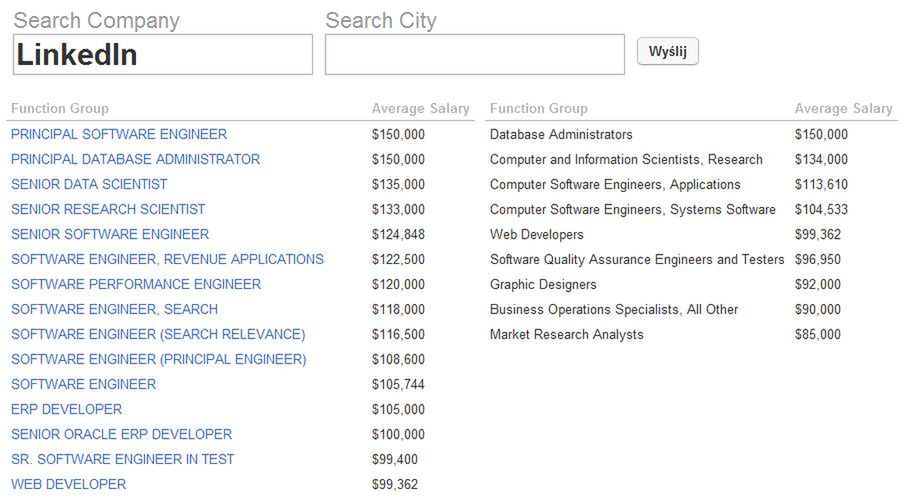
Task: Open PRINCIPAL DATABASE ADMINISTRATOR link
Action: pyautogui.click(x=135, y=159)
